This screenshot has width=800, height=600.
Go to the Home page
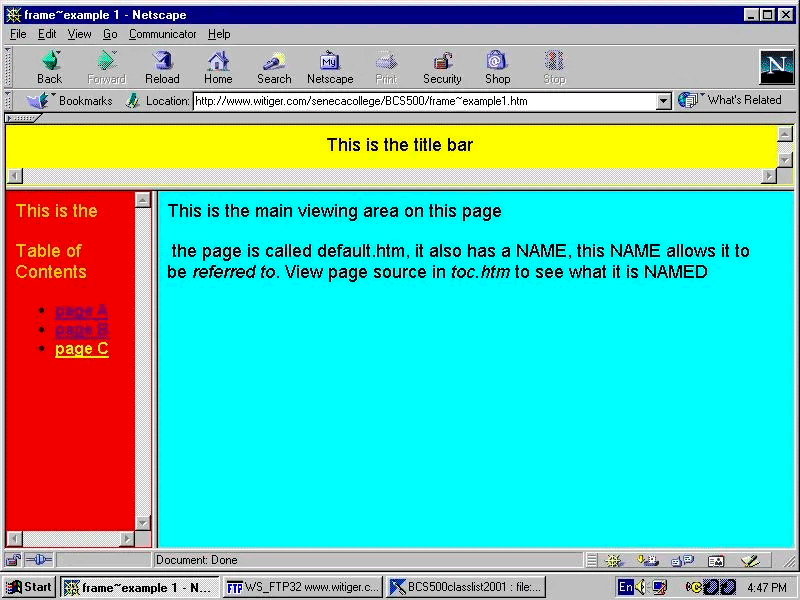coord(218,67)
